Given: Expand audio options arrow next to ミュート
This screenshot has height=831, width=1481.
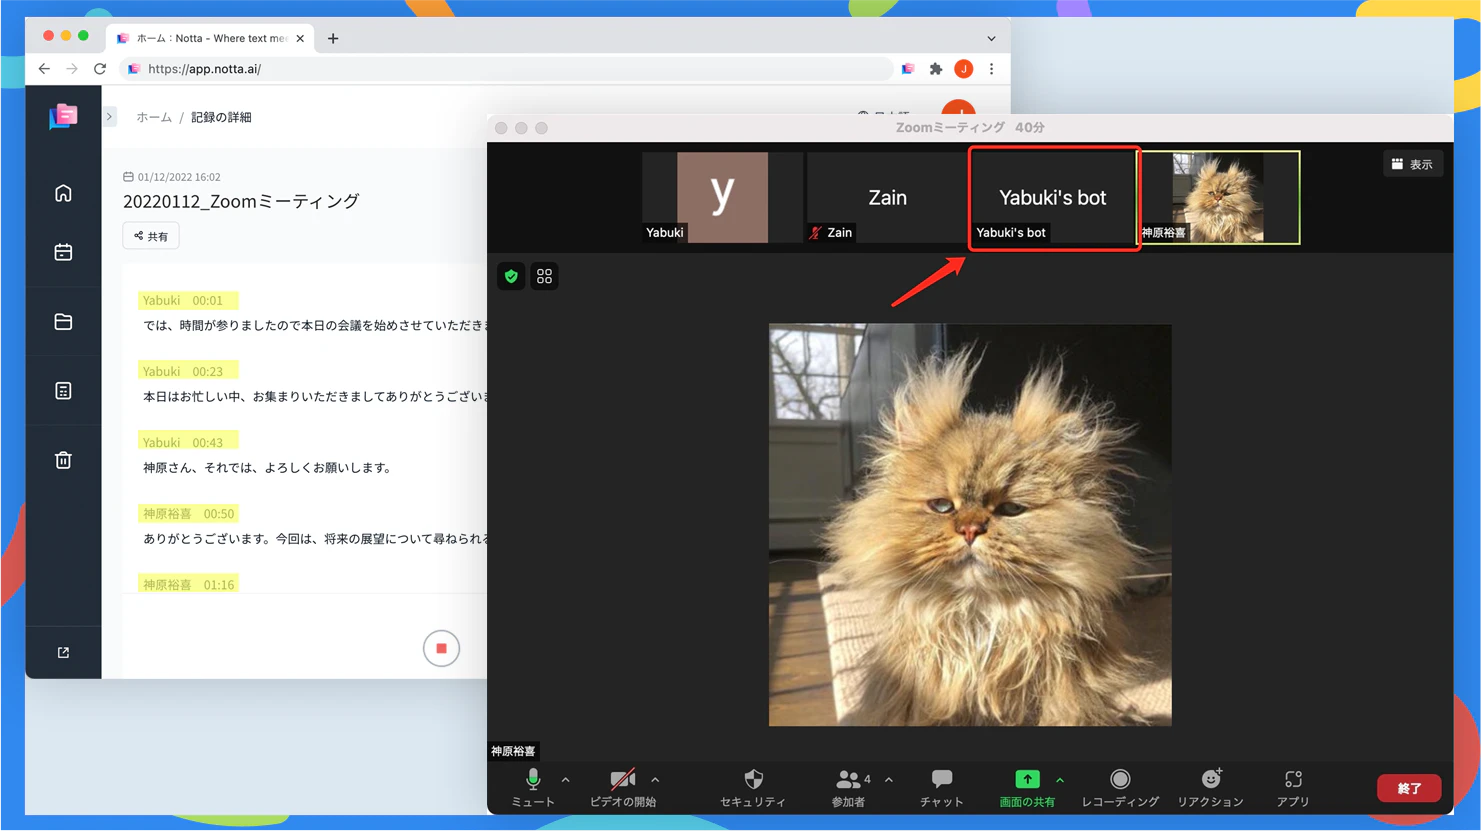Looking at the screenshot, I should [566, 780].
